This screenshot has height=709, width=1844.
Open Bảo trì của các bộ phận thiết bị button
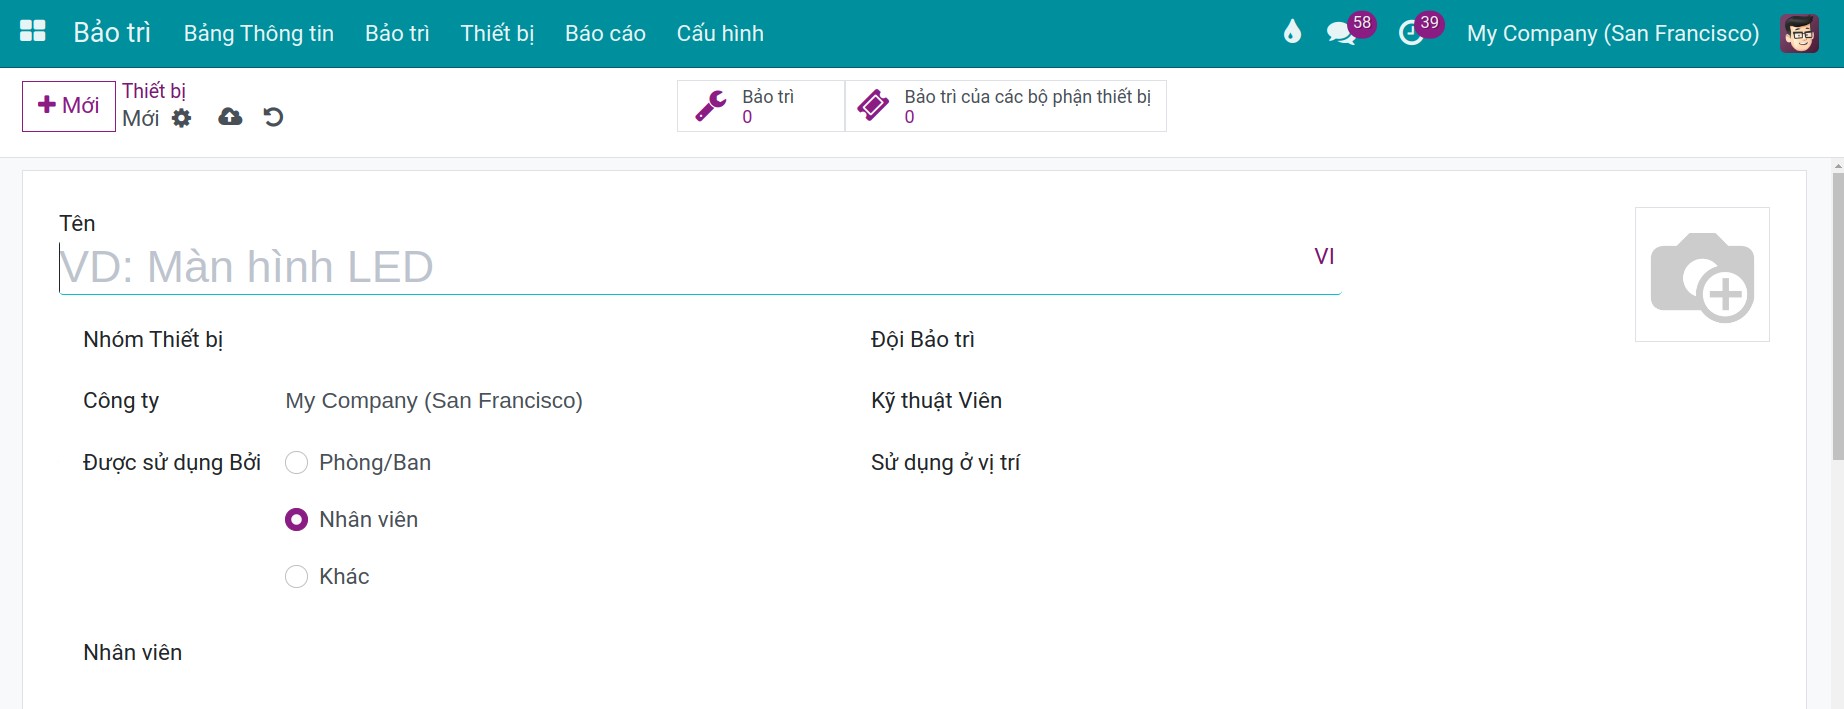tap(1006, 106)
